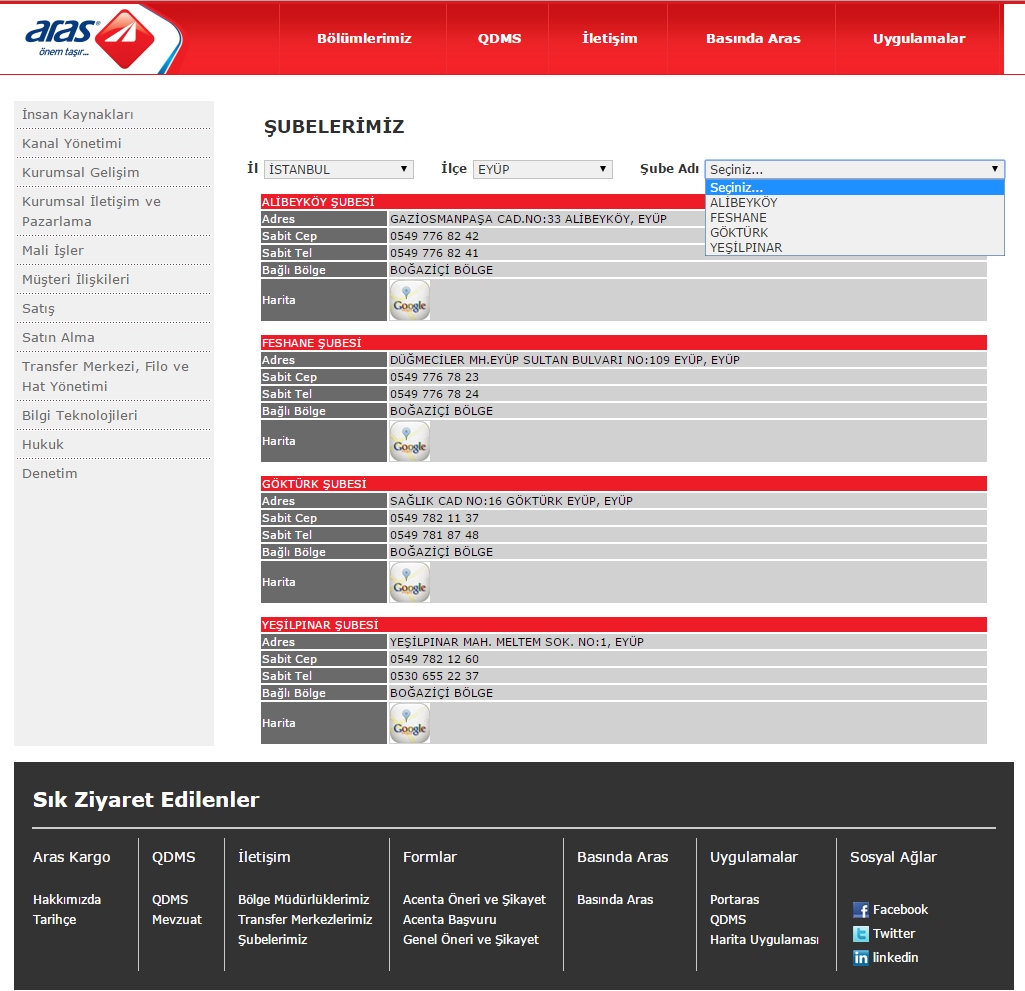This screenshot has height=991, width=1025.
Task: Click the Twitter text link
Action: (x=894, y=933)
